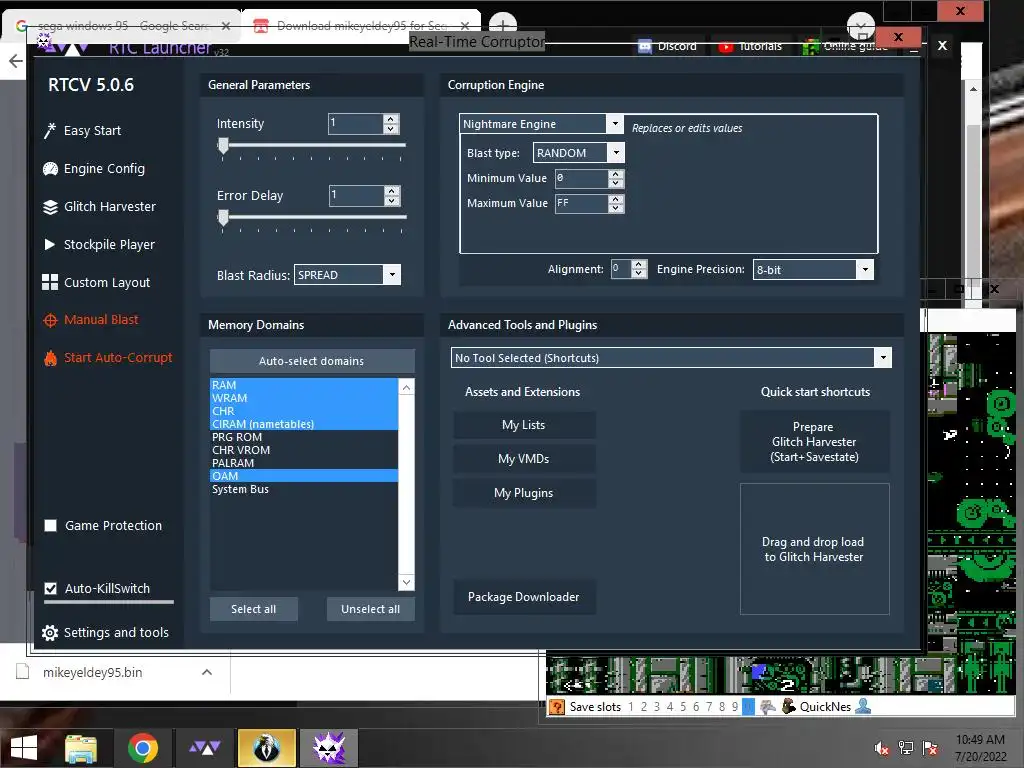The image size is (1024, 768).
Task: Click controller icon in emulator status bar
Action: coord(768,707)
